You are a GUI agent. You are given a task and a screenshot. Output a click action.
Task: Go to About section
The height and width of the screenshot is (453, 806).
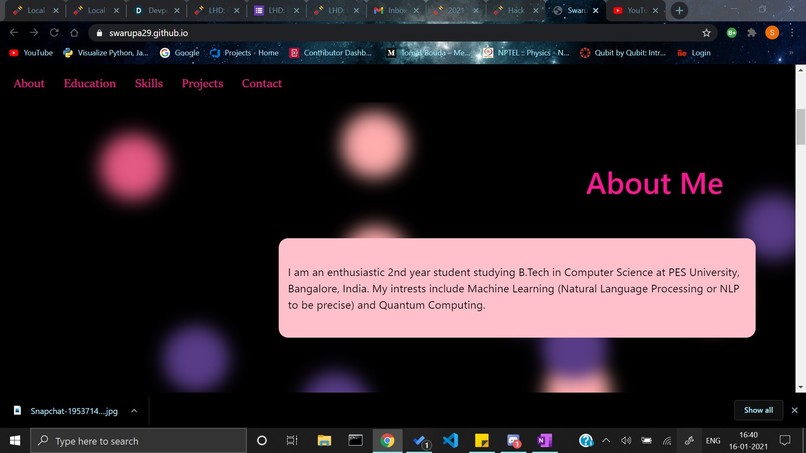(29, 83)
